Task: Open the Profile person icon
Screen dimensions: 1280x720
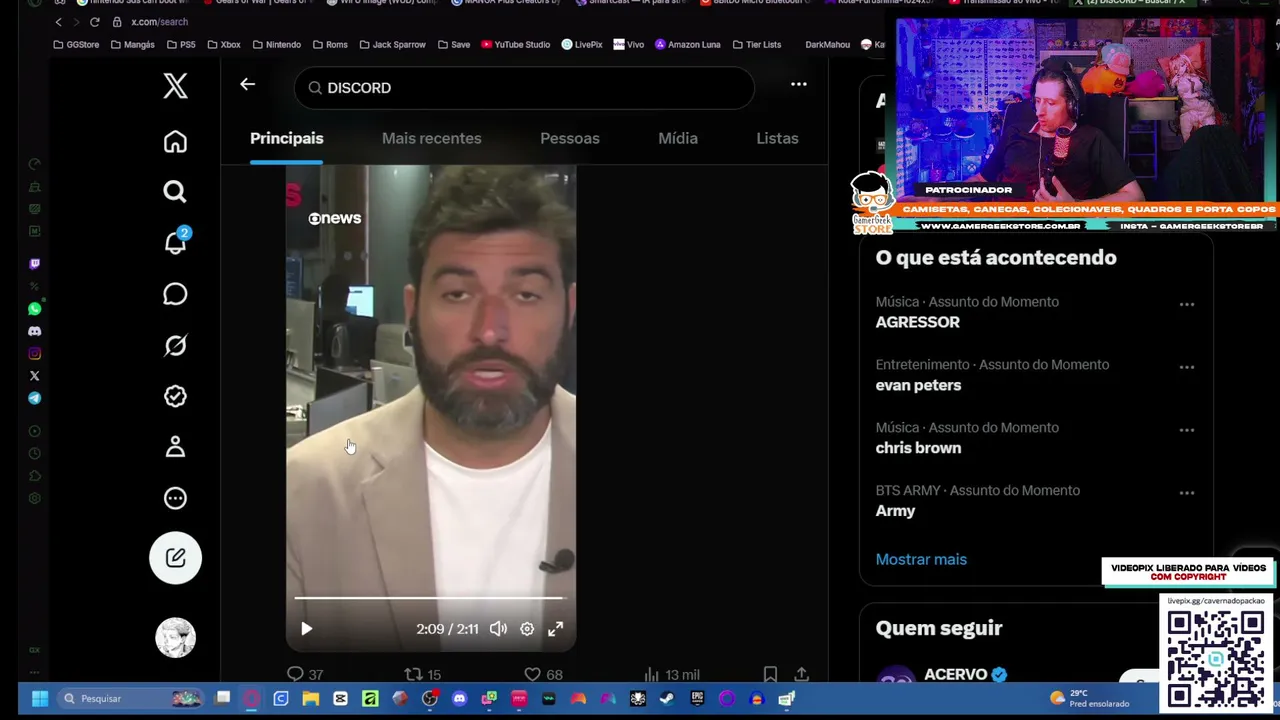Action: (x=175, y=447)
